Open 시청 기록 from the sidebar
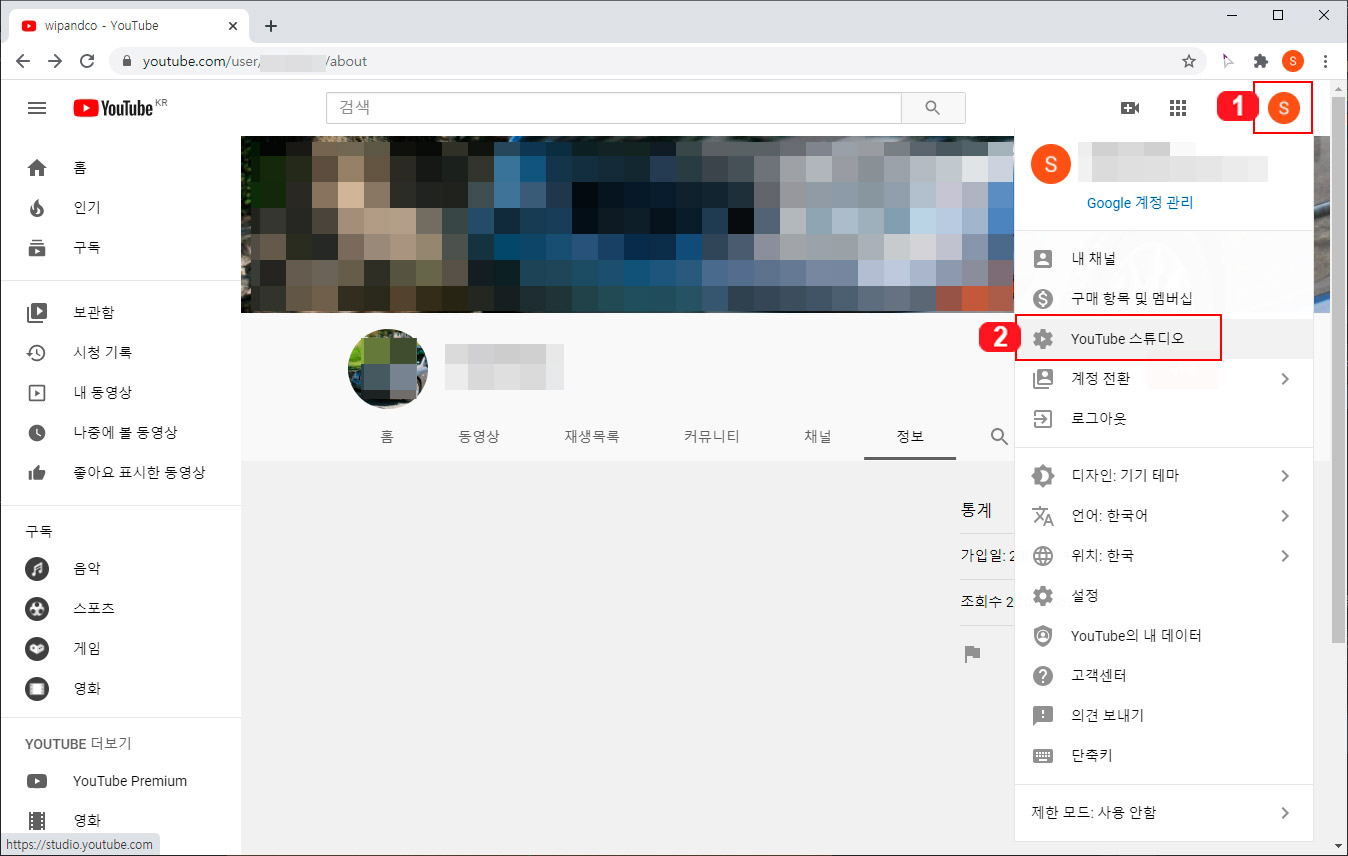The height and width of the screenshot is (856, 1348). (91, 352)
